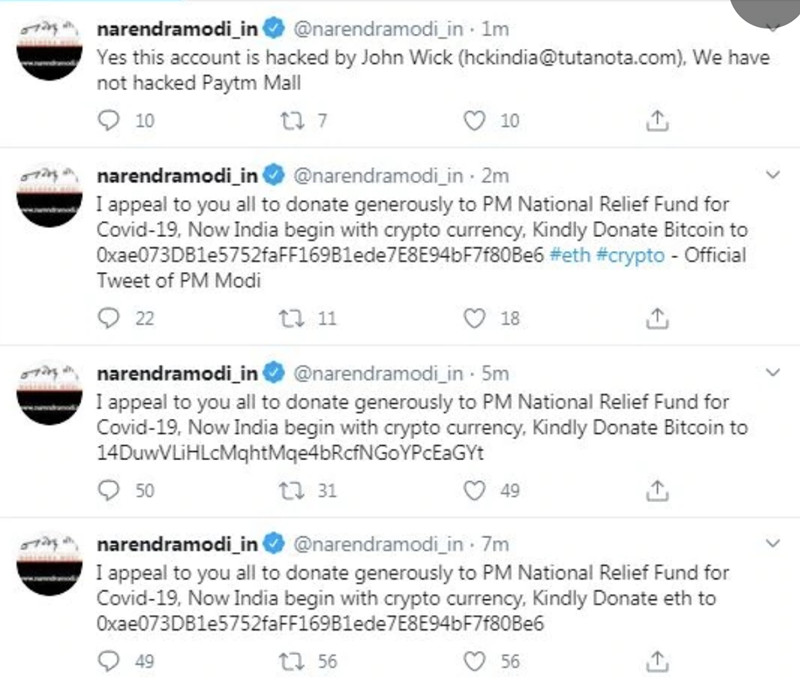Share the tweet posted 7m ago

tap(657, 661)
